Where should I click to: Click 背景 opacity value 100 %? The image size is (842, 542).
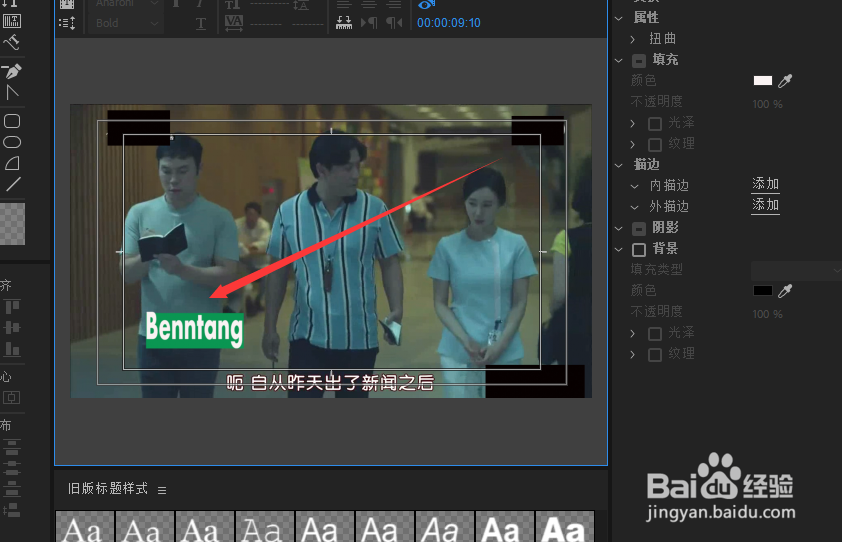[767, 314]
